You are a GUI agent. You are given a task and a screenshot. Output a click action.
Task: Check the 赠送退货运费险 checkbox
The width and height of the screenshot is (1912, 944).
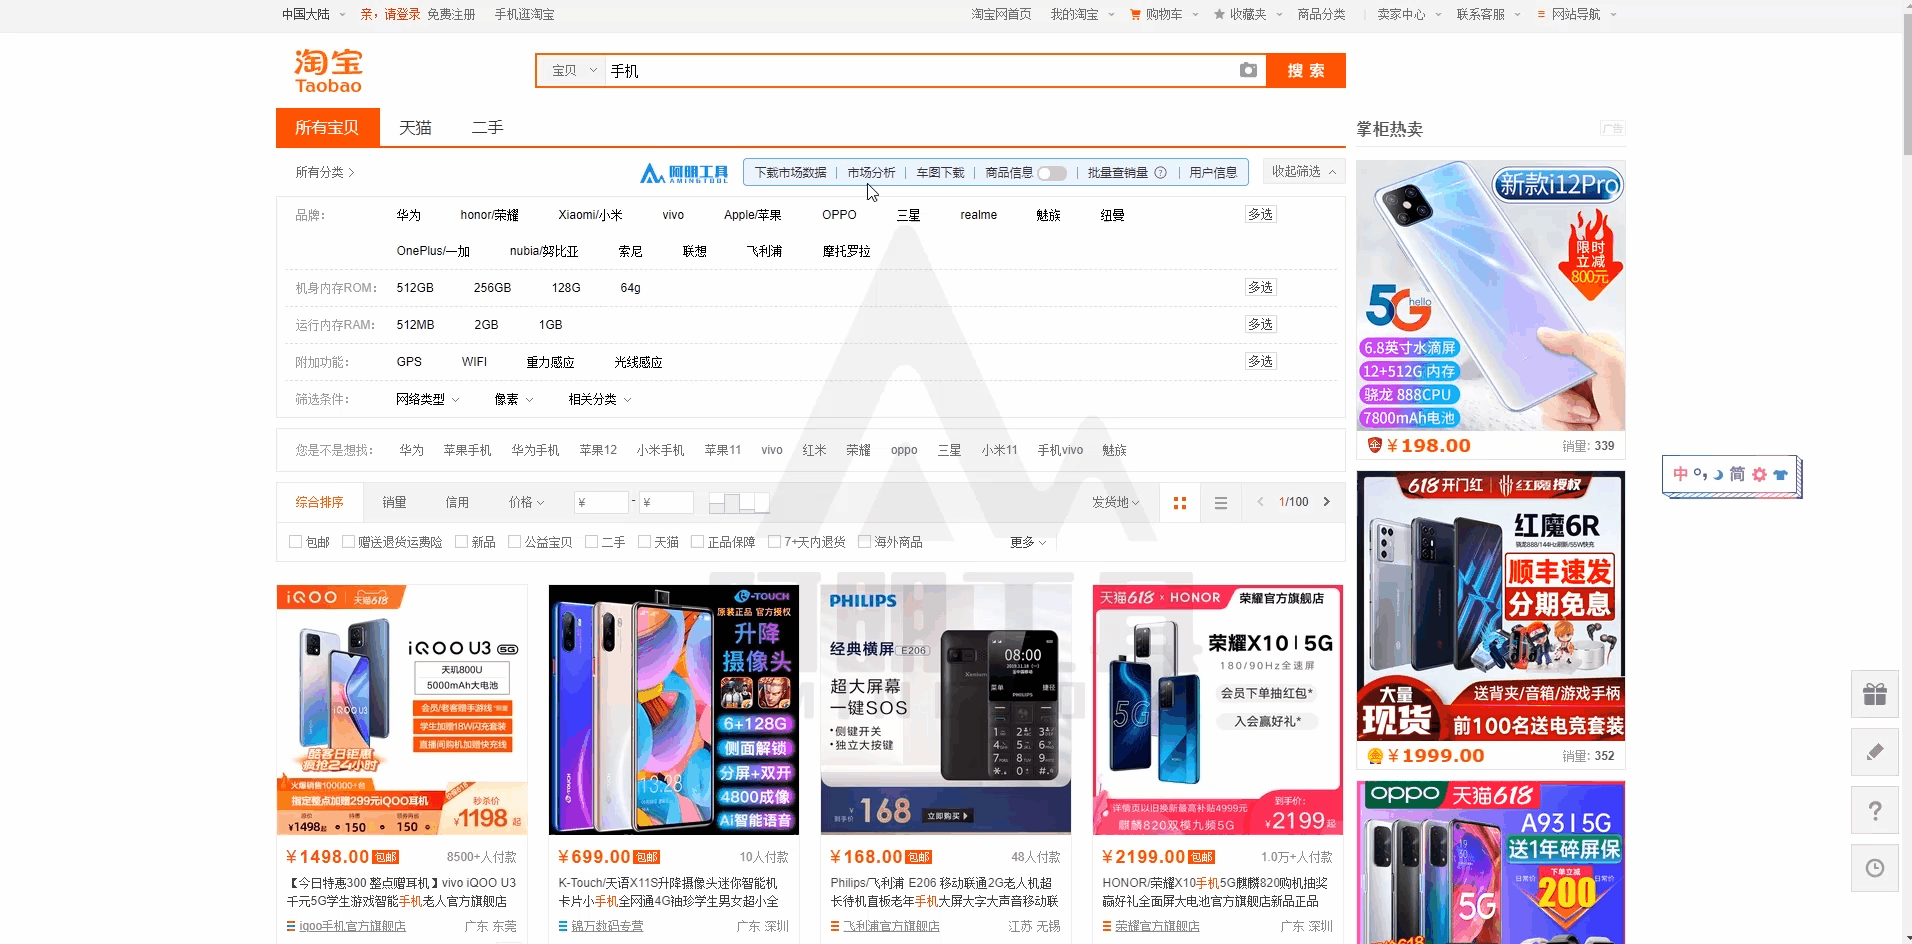point(348,541)
